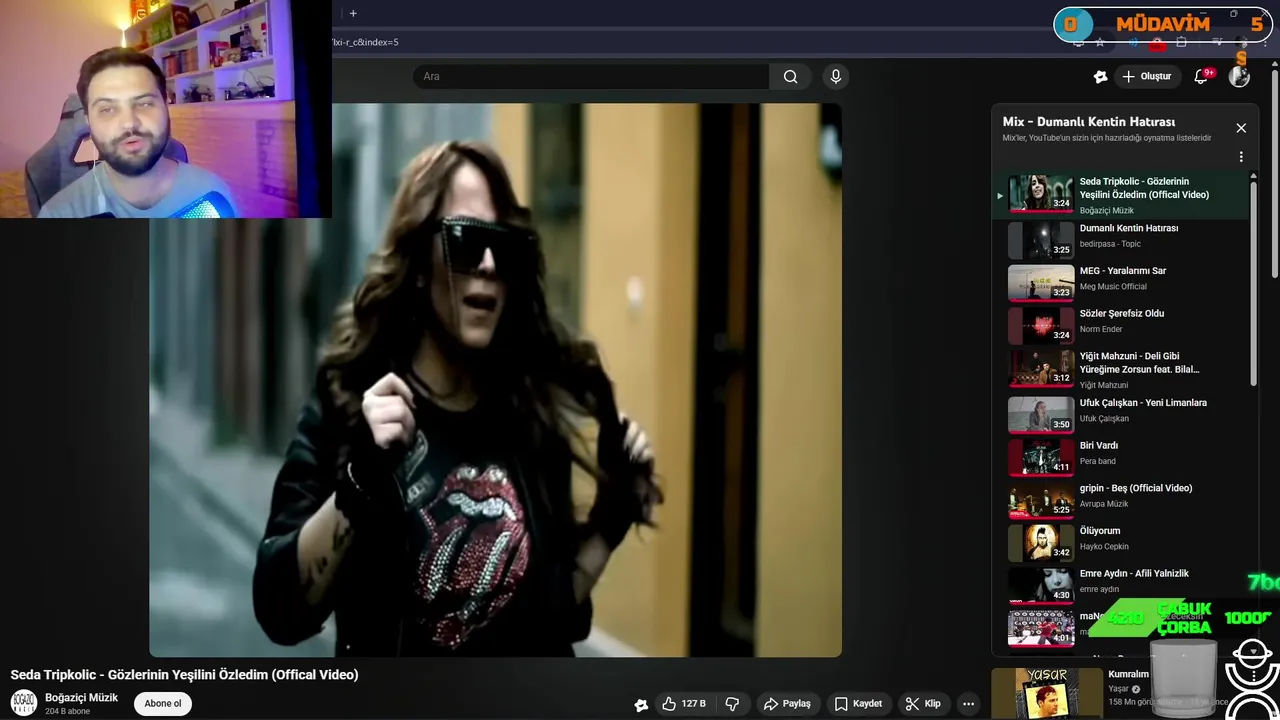Like the video with thumbs up
The height and width of the screenshot is (720, 1280).
(684, 704)
